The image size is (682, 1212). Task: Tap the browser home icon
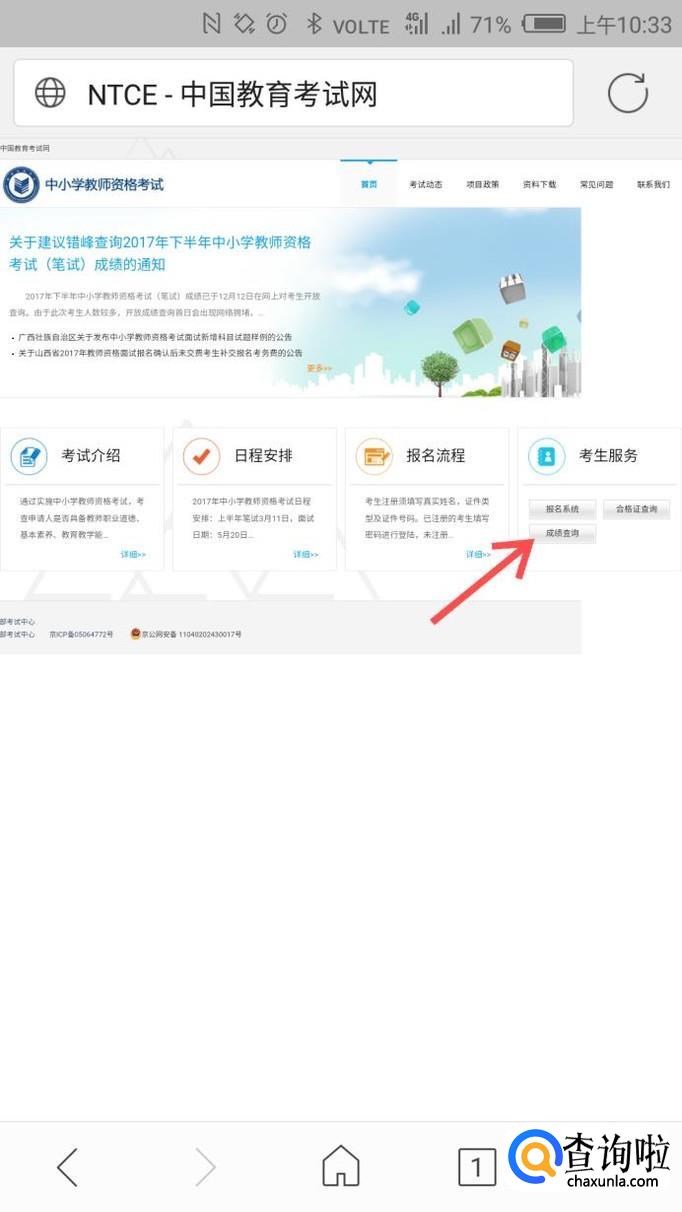coord(341,1166)
